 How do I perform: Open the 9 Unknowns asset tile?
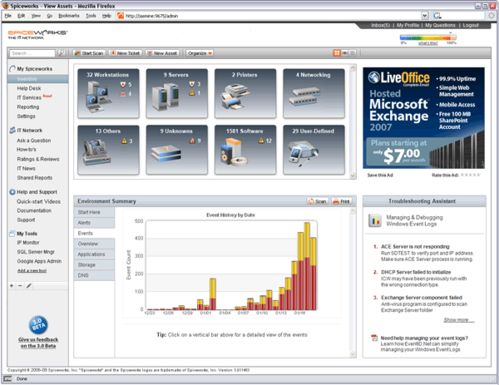177,150
